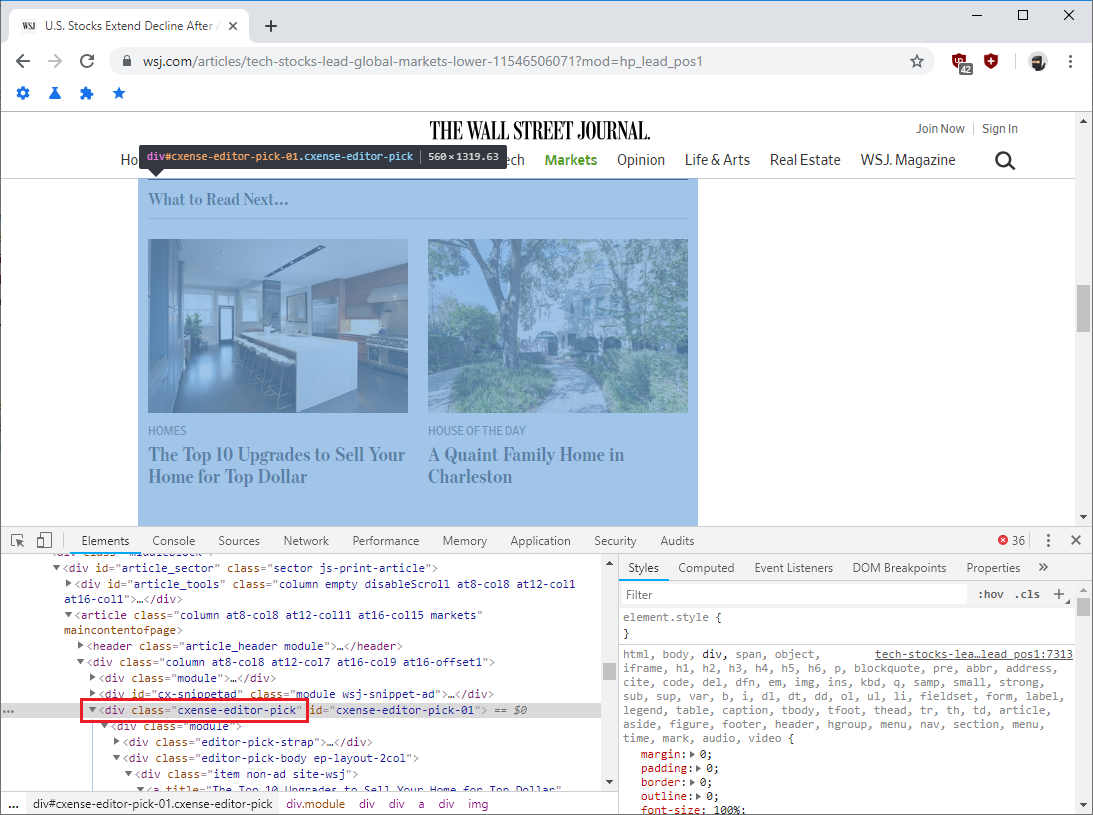Screen dimensions: 1093x815
Task: Open the Security tab
Action: pos(615,541)
